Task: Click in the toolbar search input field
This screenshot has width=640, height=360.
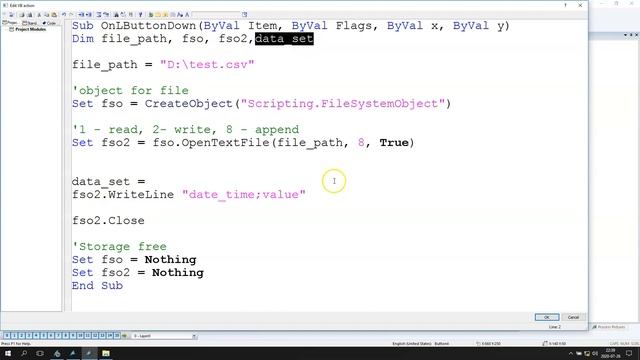Action: pos(216,15)
